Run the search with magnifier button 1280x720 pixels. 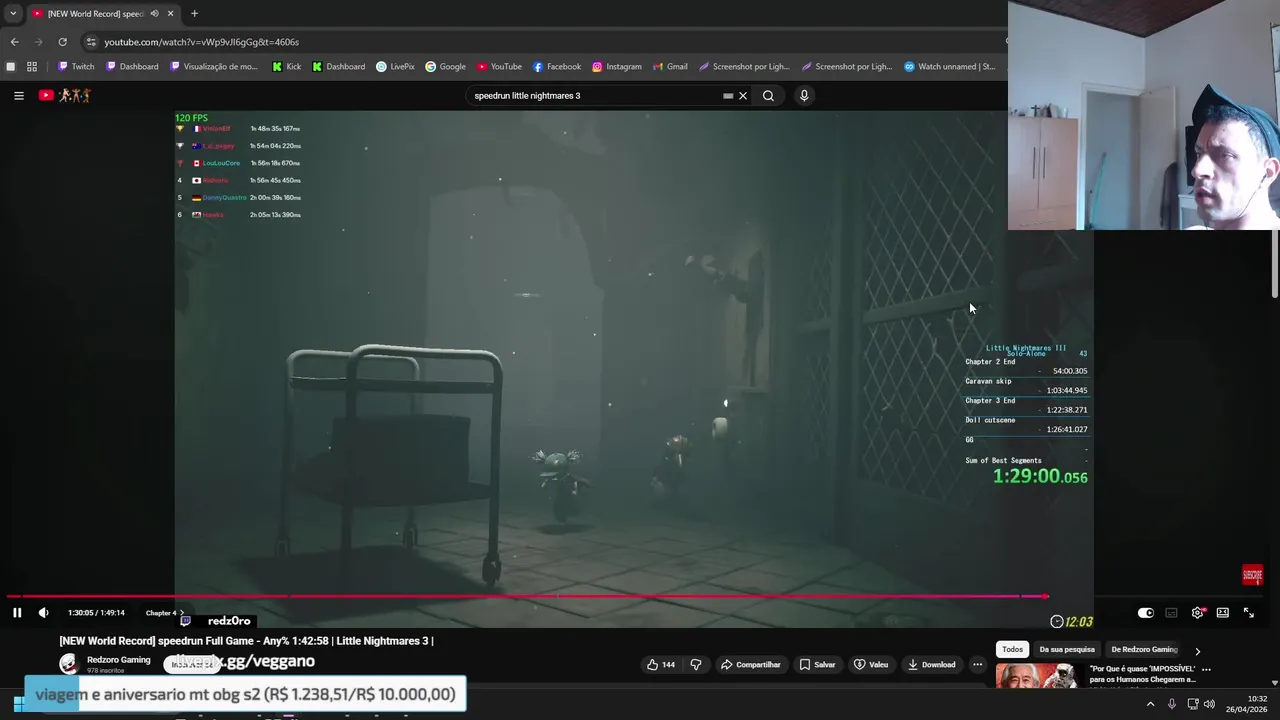(768, 96)
